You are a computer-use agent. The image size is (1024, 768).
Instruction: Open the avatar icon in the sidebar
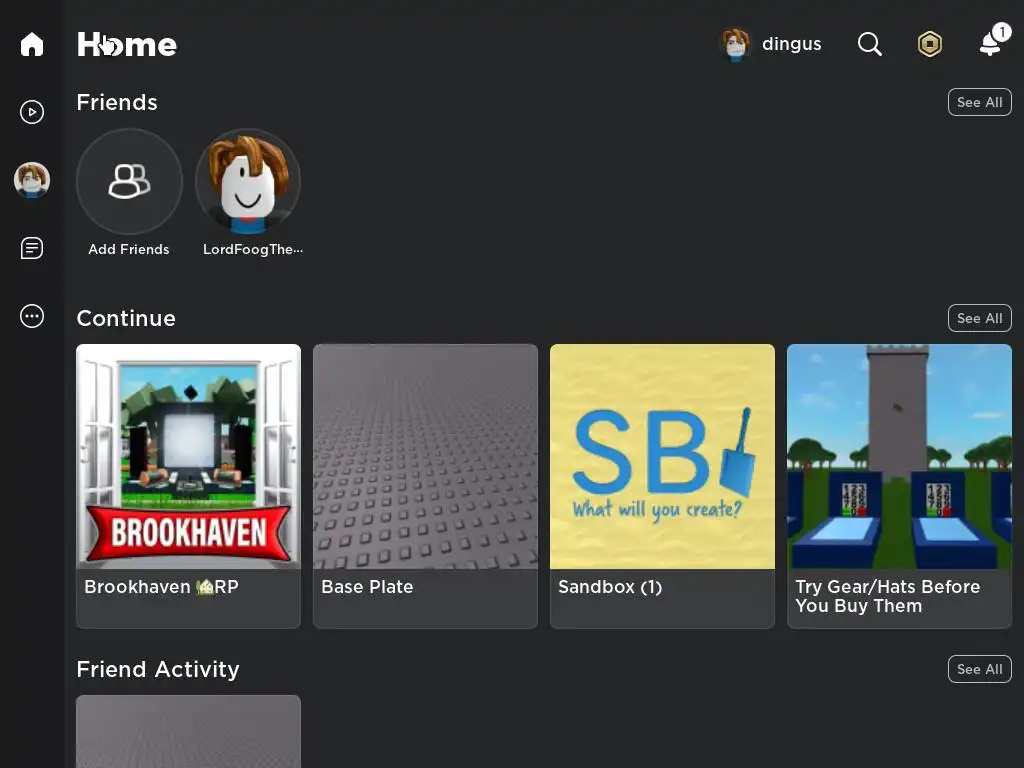[x=31, y=180]
